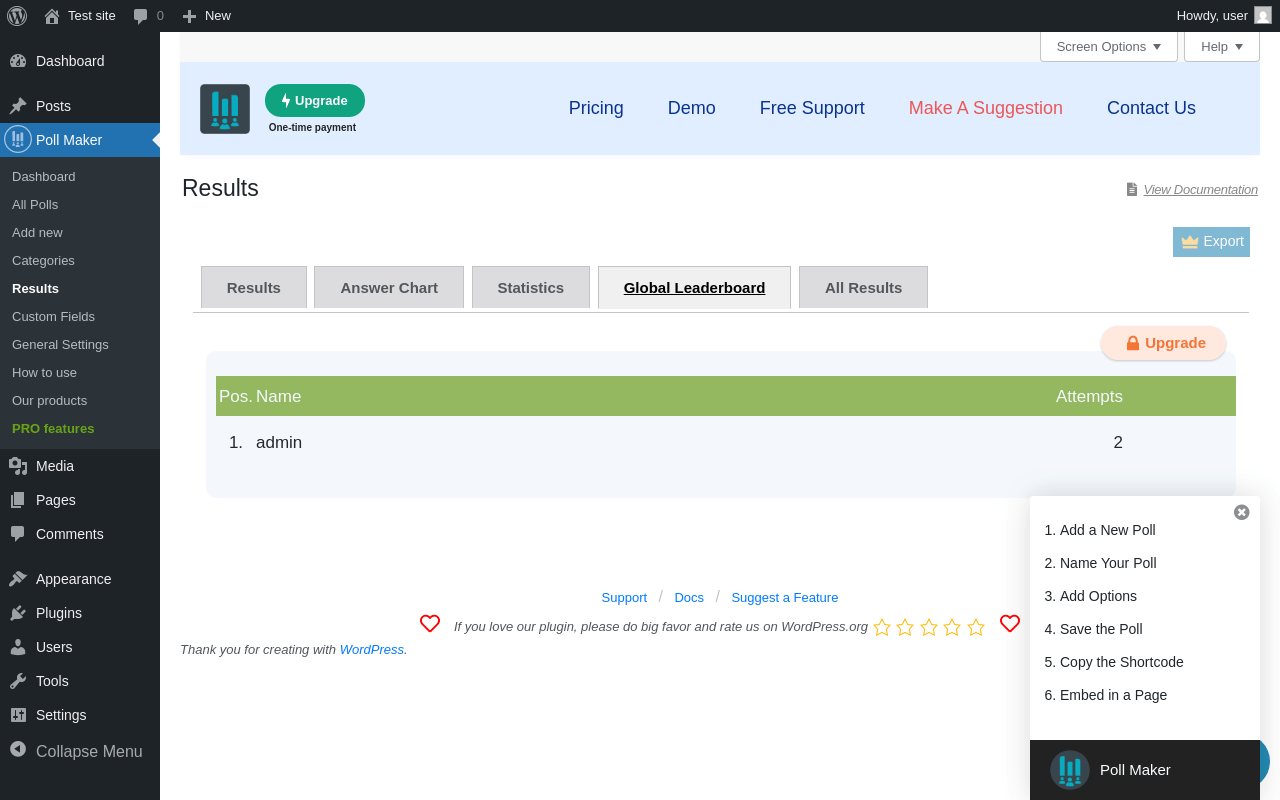The width and height of the screenshot is (1280, 800).
Task: Open the New content menu
Action: pyautogui.click(x=206, y=16)
